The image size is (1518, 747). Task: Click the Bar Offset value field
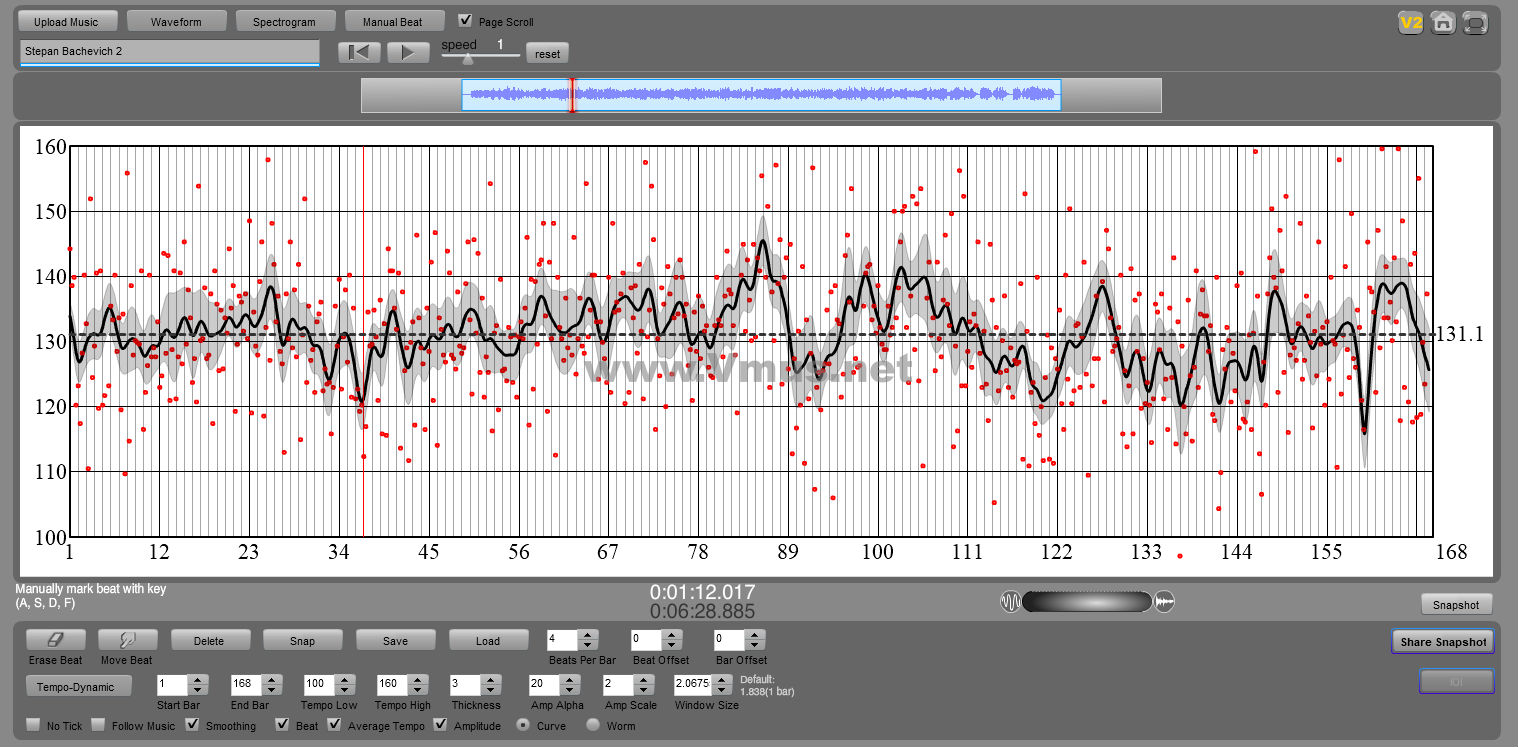731,640
